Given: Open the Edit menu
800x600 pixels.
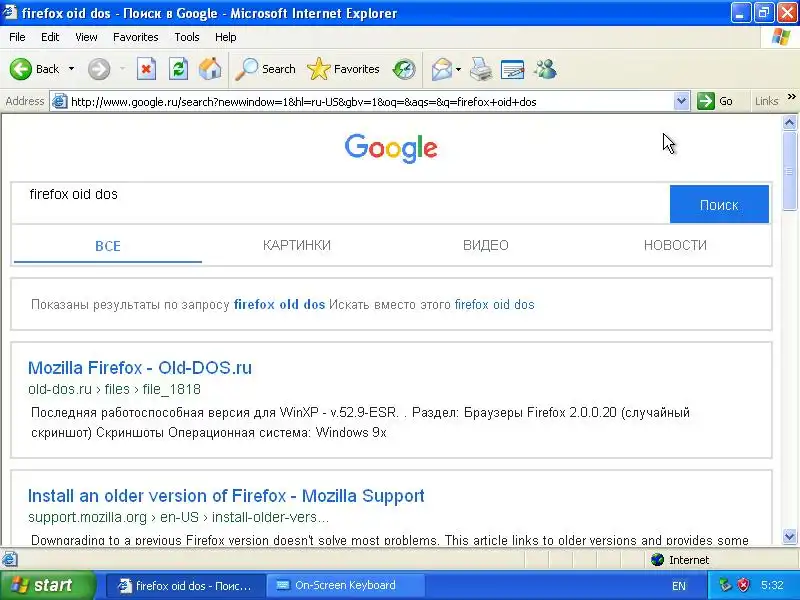Looking at the screenshot, I should 50,37.
